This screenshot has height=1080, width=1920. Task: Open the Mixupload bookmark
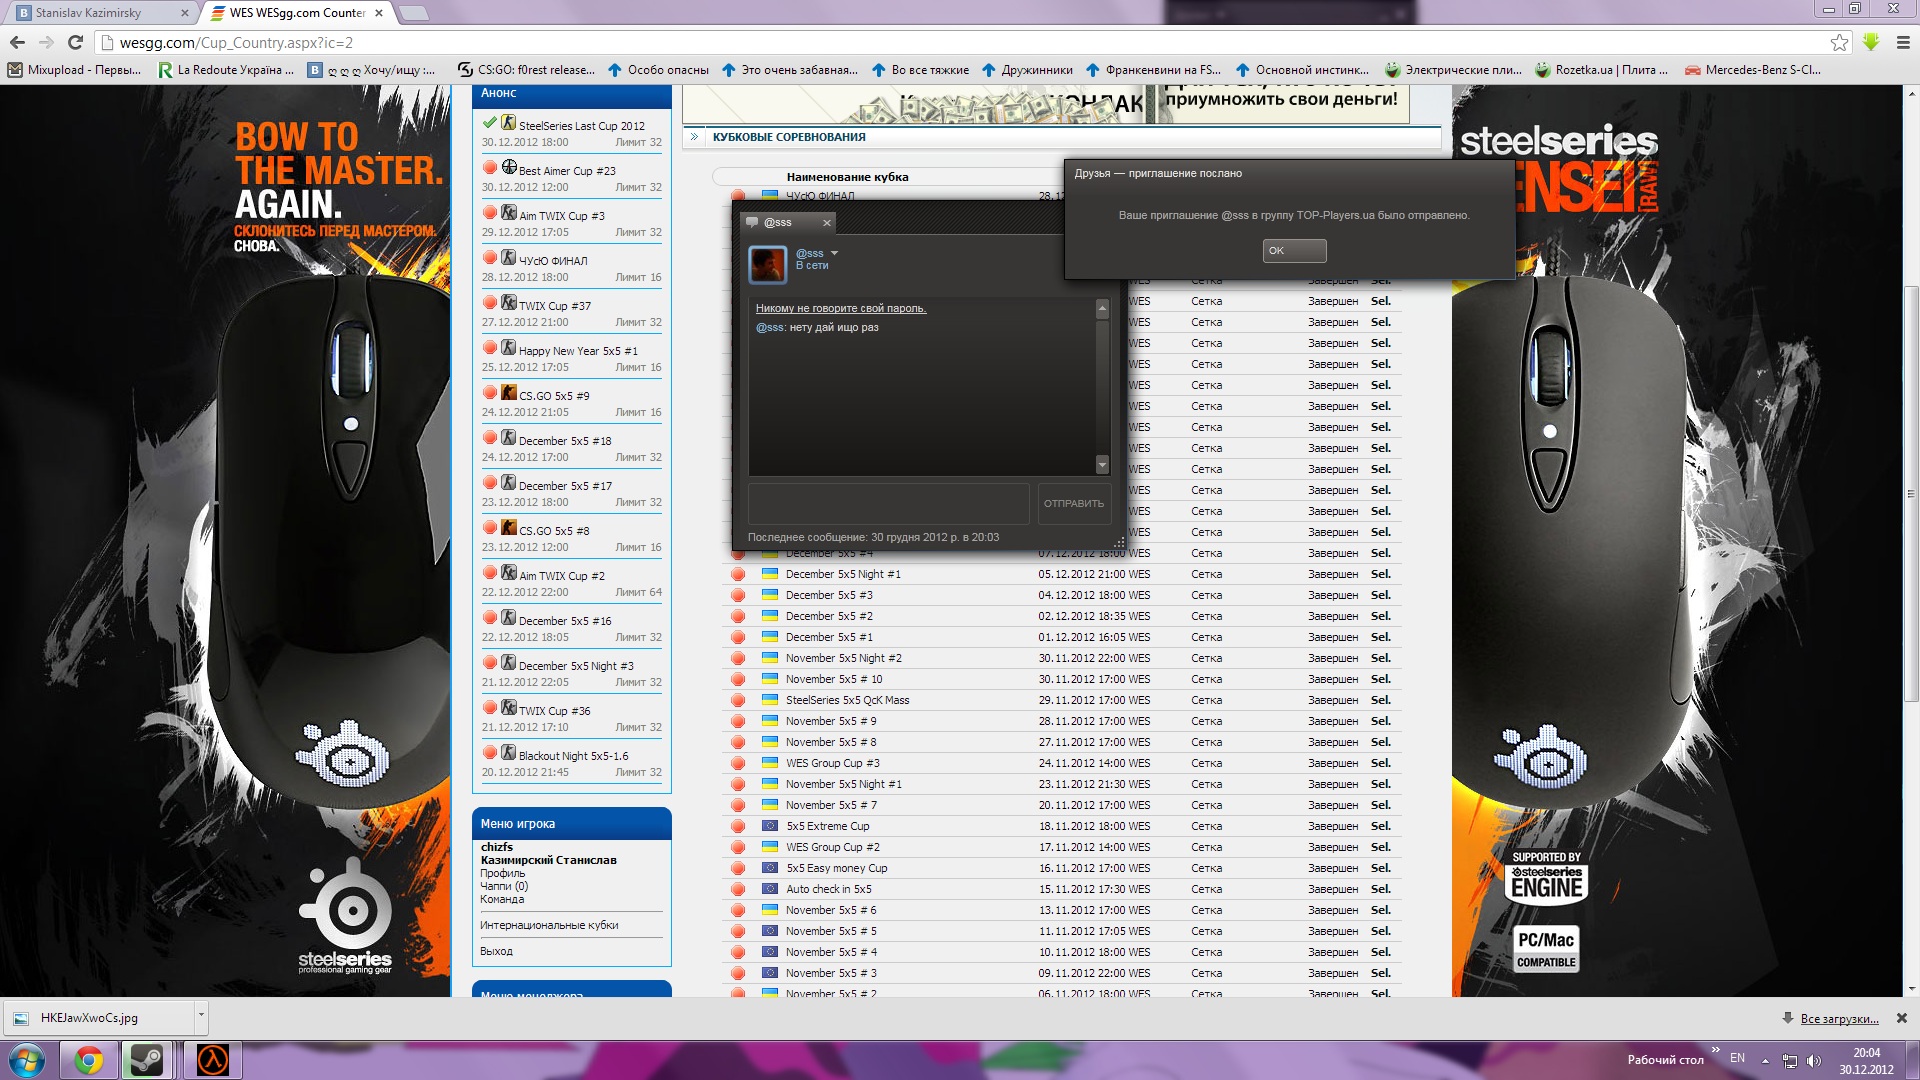click(x=75, y=70)
